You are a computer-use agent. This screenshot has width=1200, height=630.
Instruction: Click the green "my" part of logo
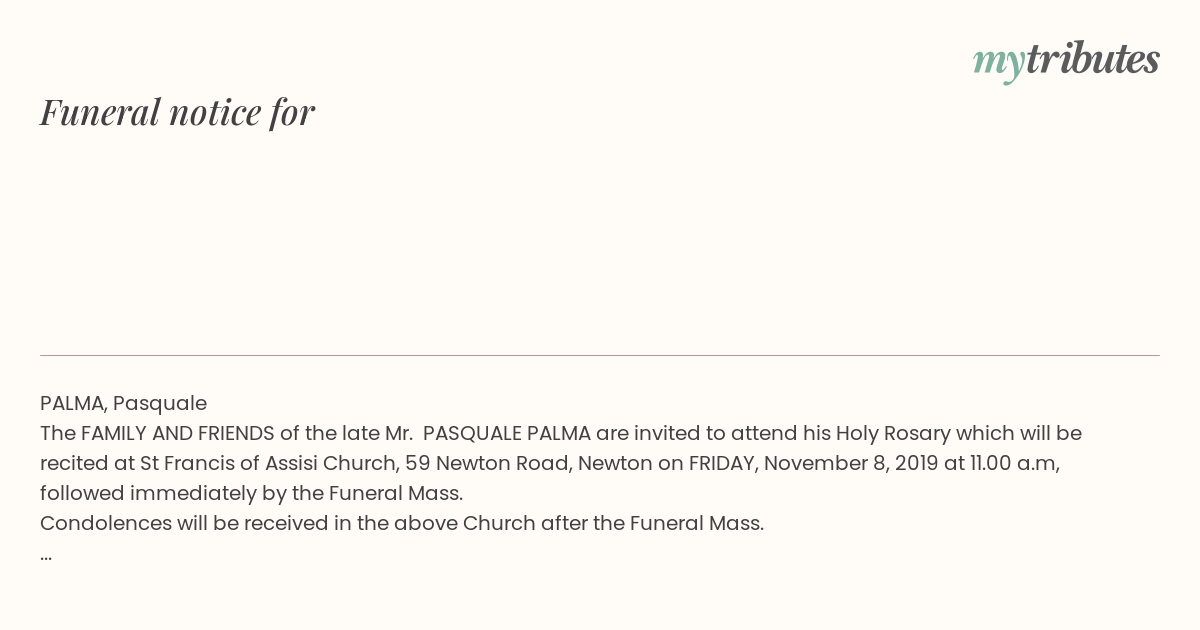(x=998, y=64)
